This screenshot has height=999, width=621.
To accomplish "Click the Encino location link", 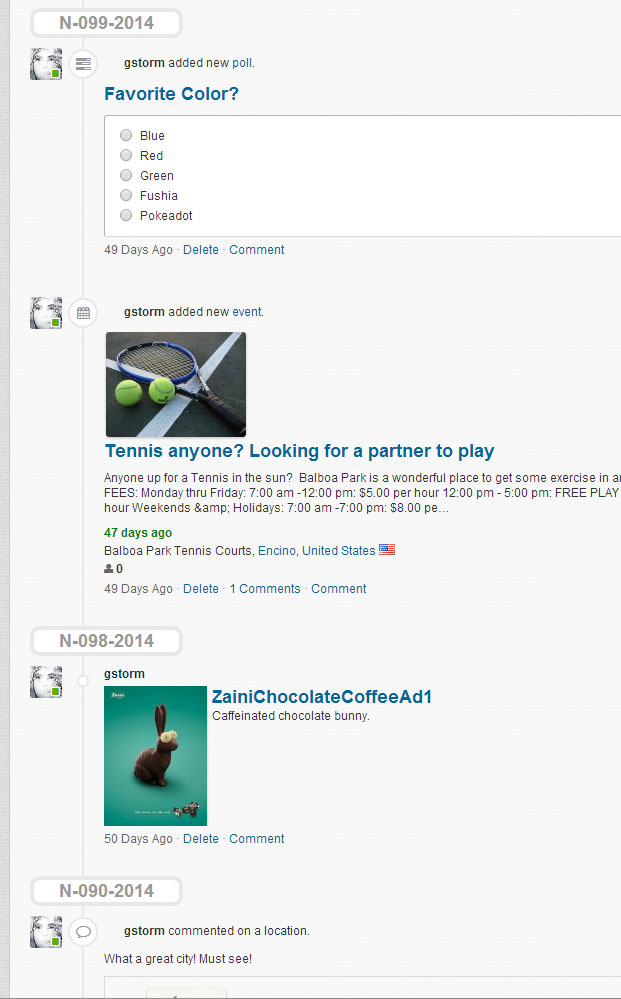I will pyautogui.click(x=276, y=550).
